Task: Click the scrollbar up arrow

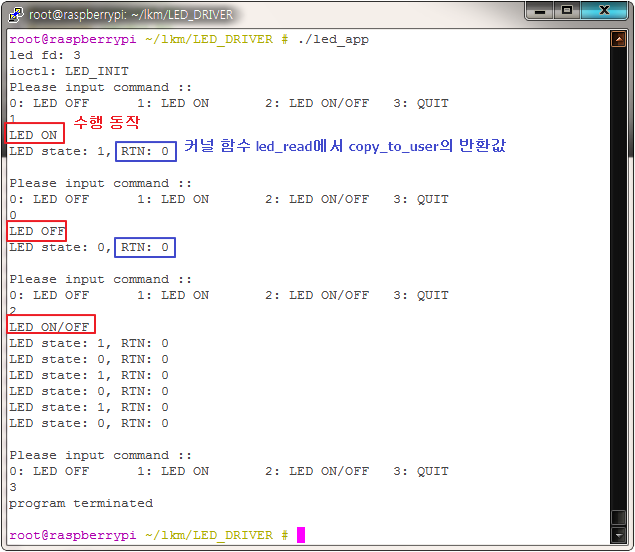Action: tap(618, 39)
